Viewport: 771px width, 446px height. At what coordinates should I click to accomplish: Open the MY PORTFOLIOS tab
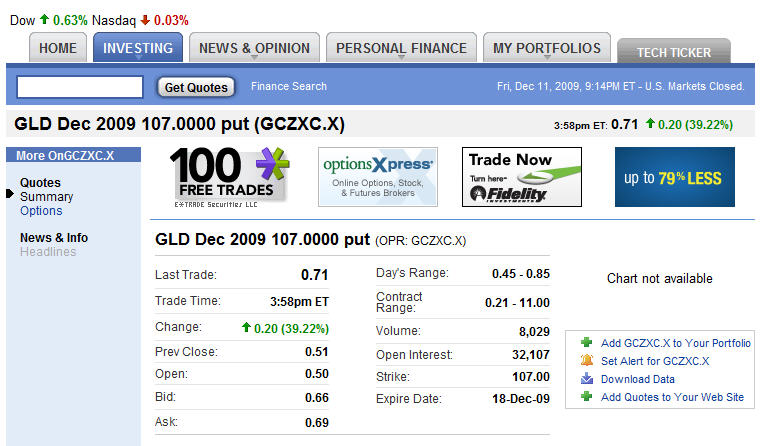coord(547,48)
